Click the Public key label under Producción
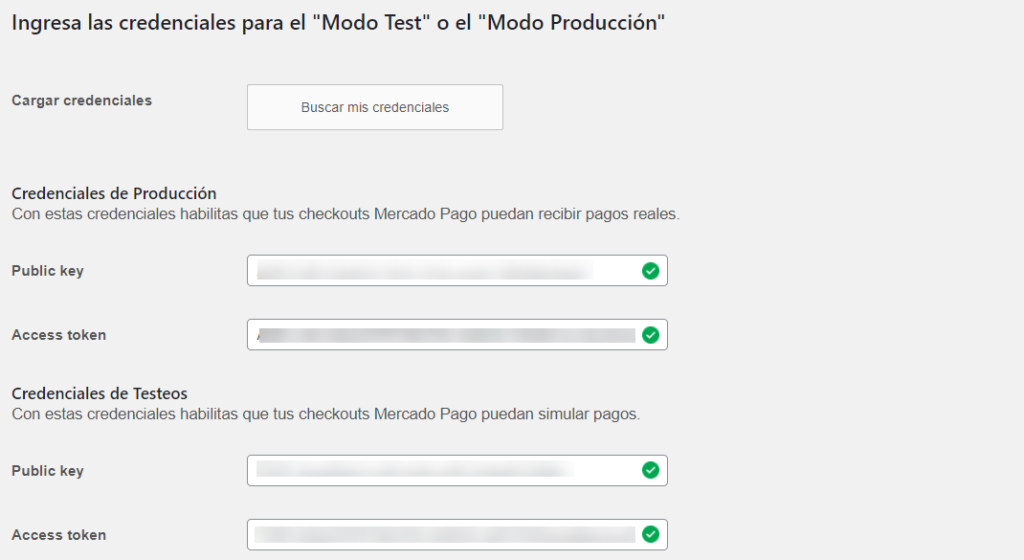 click(x=48, y=271)
